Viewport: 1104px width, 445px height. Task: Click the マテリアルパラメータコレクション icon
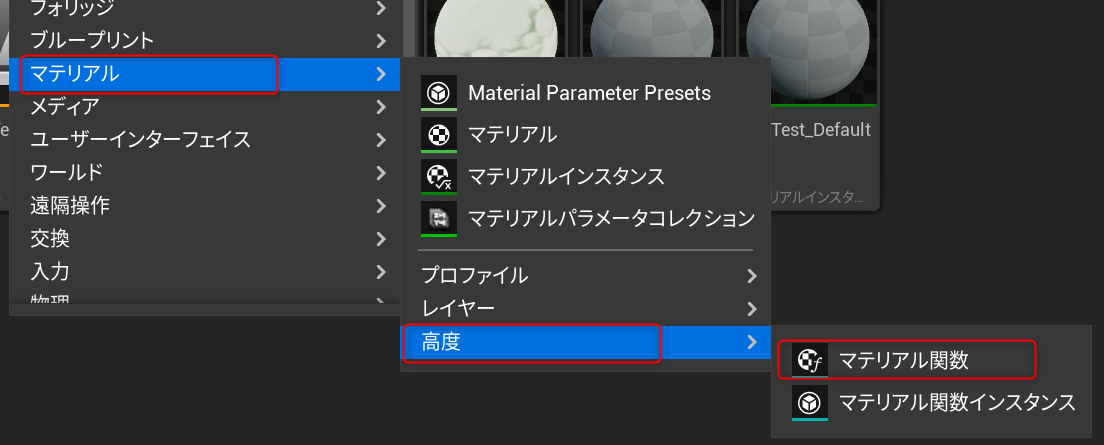pyautogui.click(x=439, y=218)
